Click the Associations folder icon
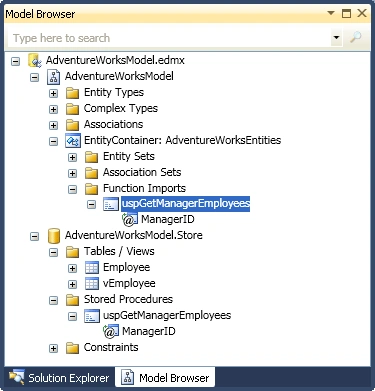 pos(72,125)
